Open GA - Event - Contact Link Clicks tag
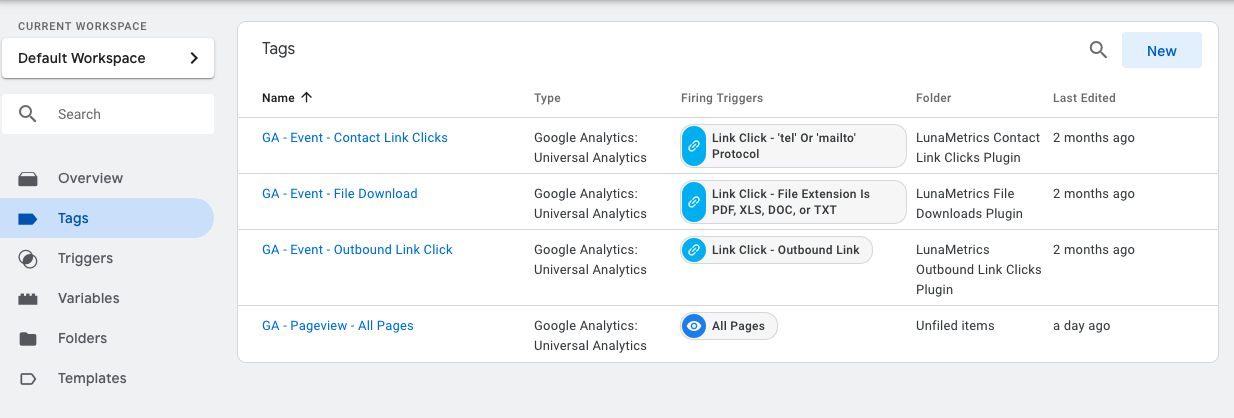The image size is (1234, 418). pos(355,138)
